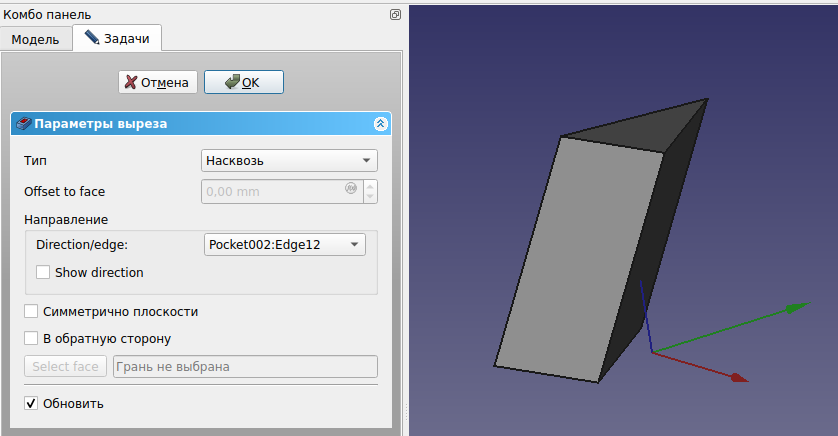
Task: Click the dark top triangular face of the solid
Action: point(647,130)
